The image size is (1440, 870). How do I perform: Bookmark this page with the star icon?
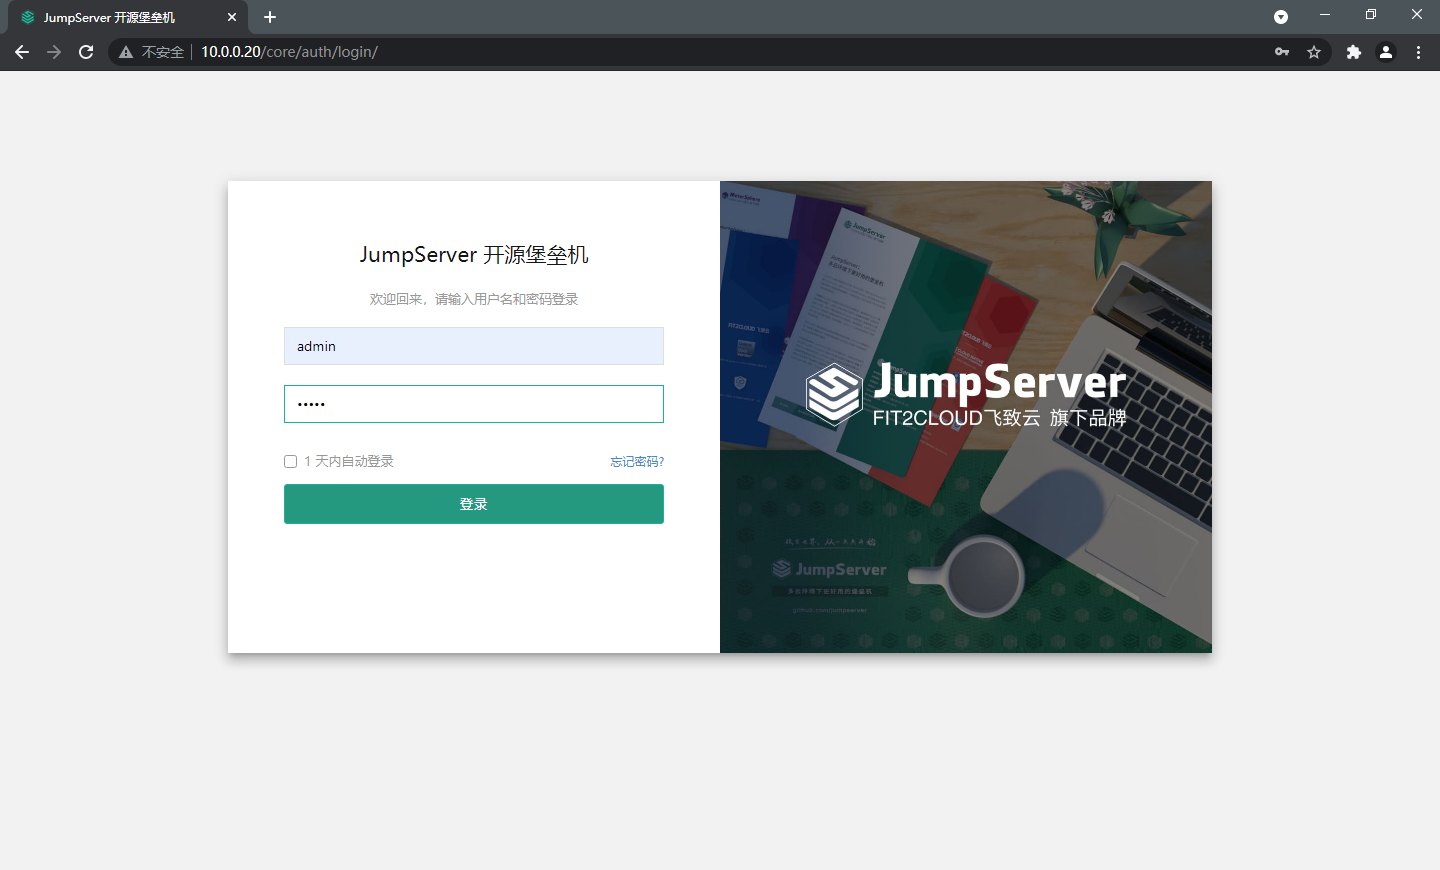coord(1314,52)
